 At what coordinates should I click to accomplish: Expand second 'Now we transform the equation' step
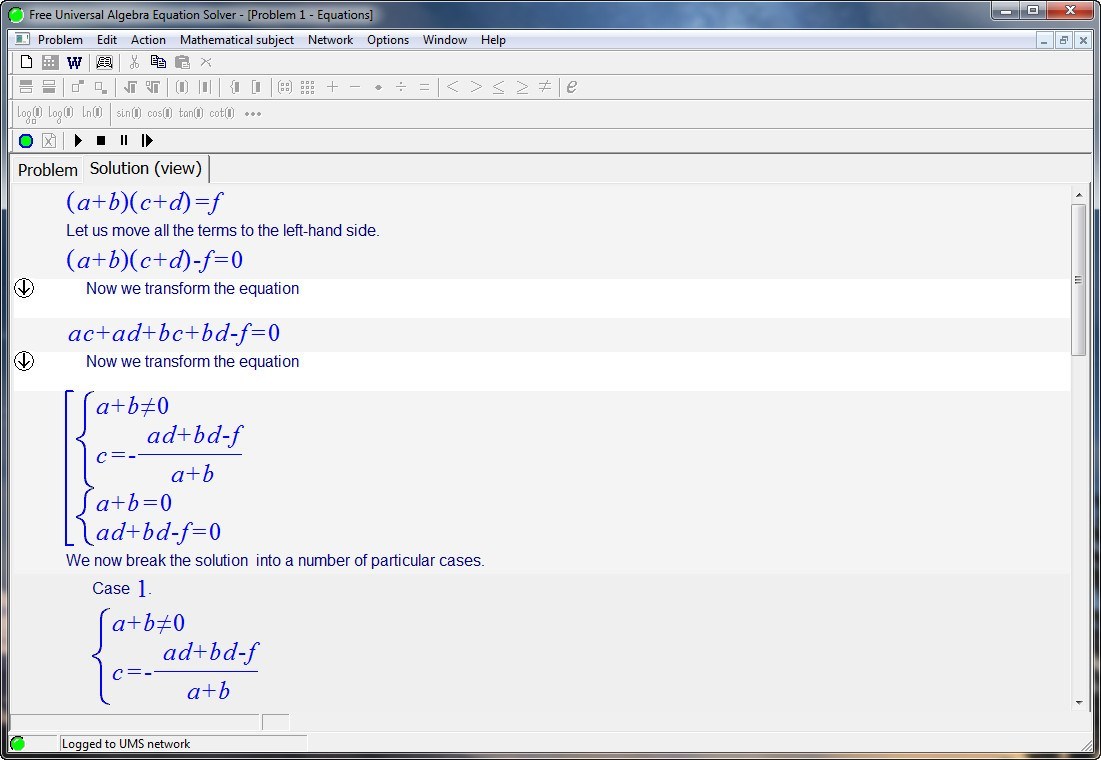pos(24,361)
